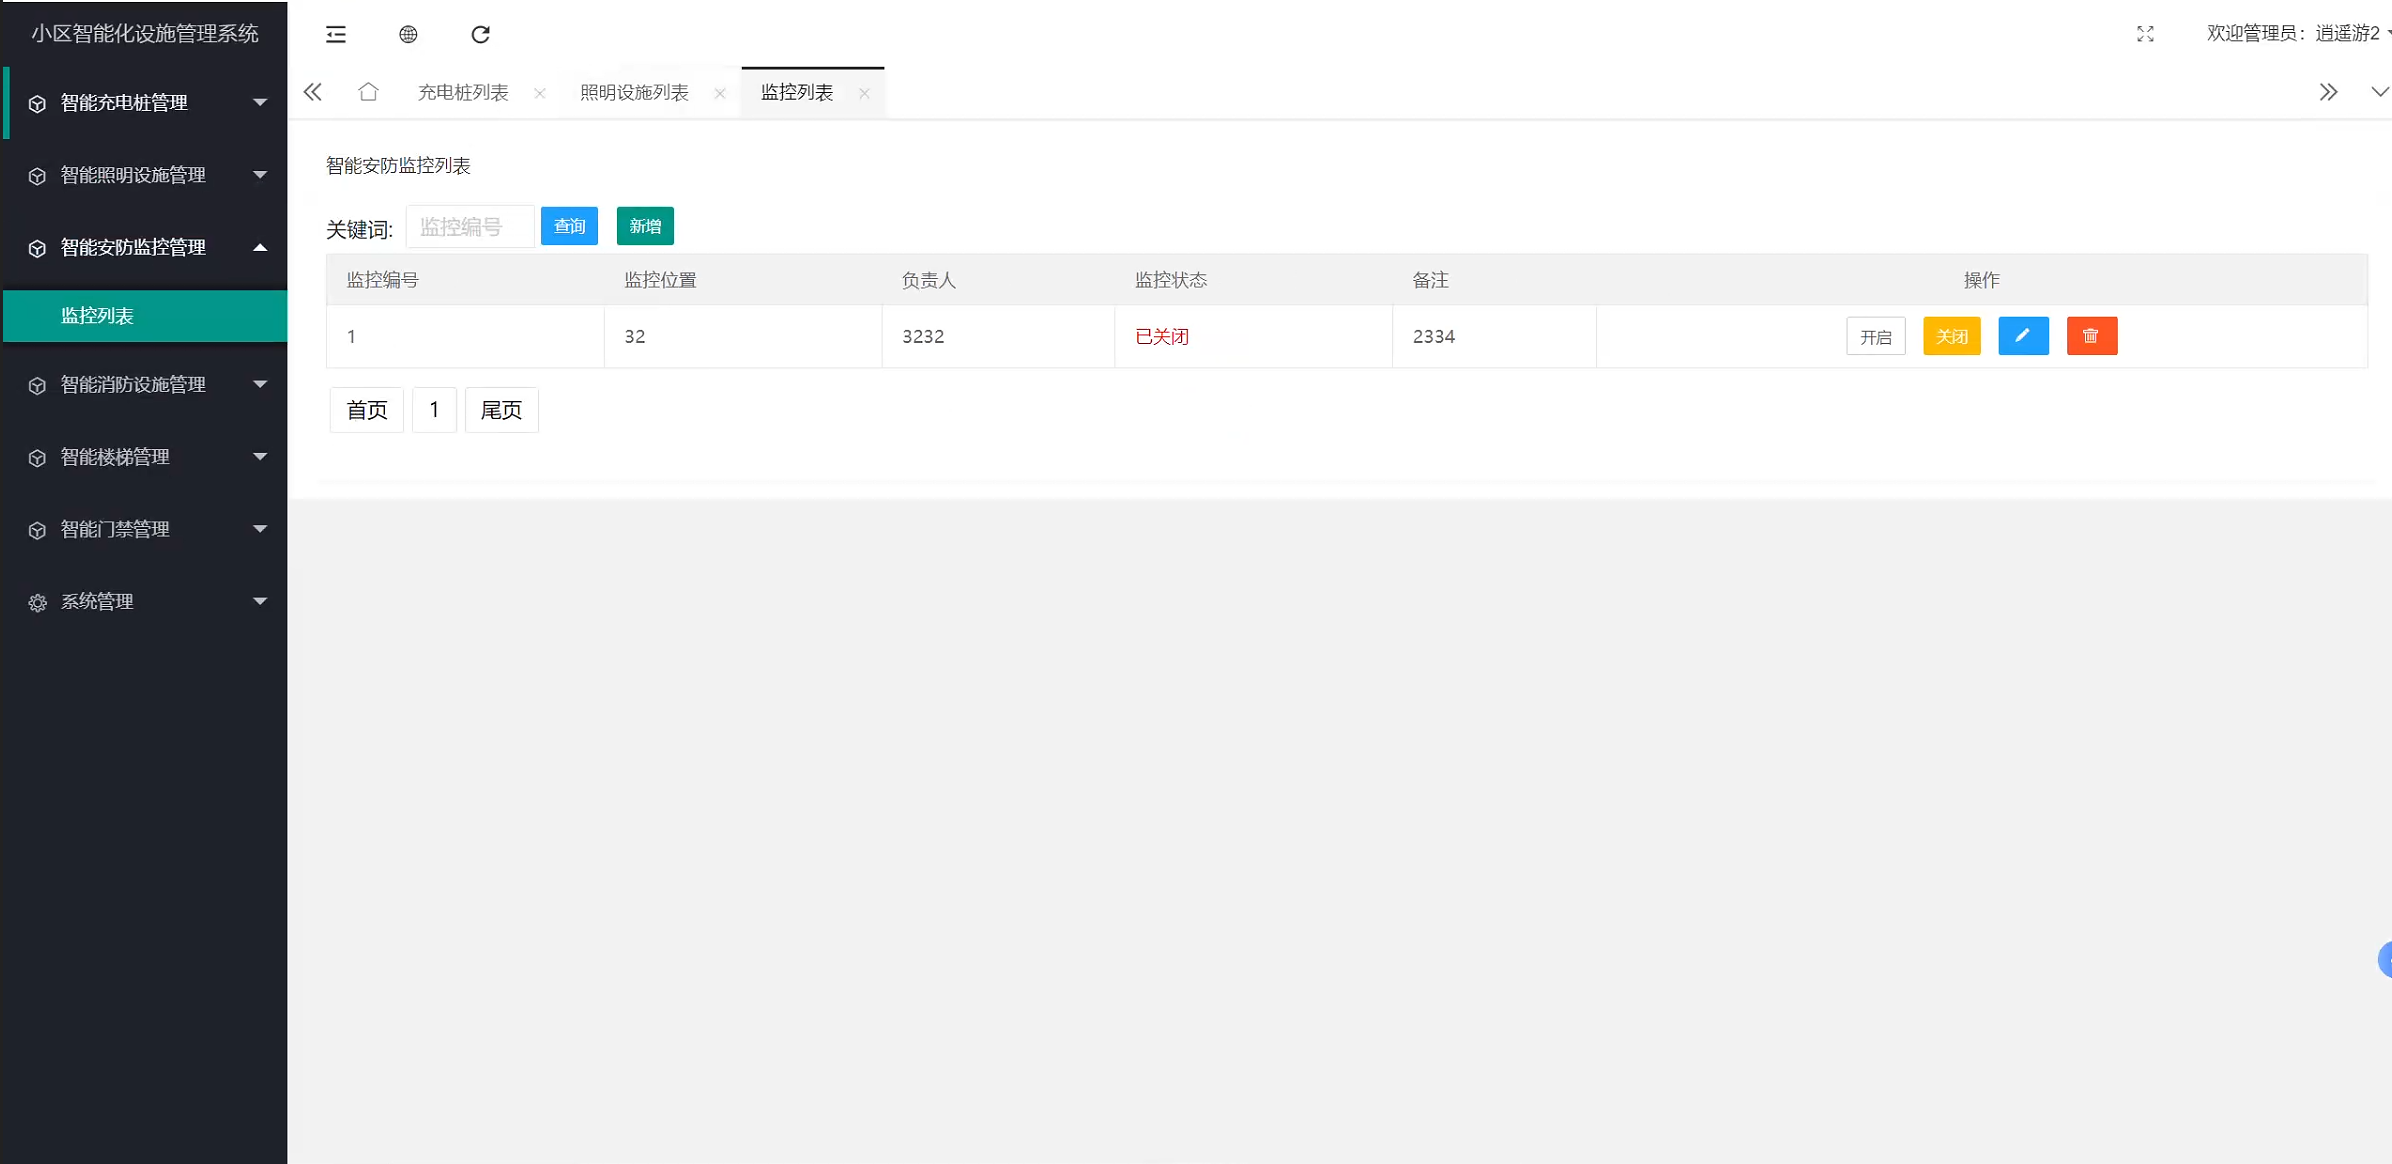Image resolution: width=2392 pixels, height=1164 pixels.
Task: Click the globe icon in top bar
Action: tap(408, 34)
